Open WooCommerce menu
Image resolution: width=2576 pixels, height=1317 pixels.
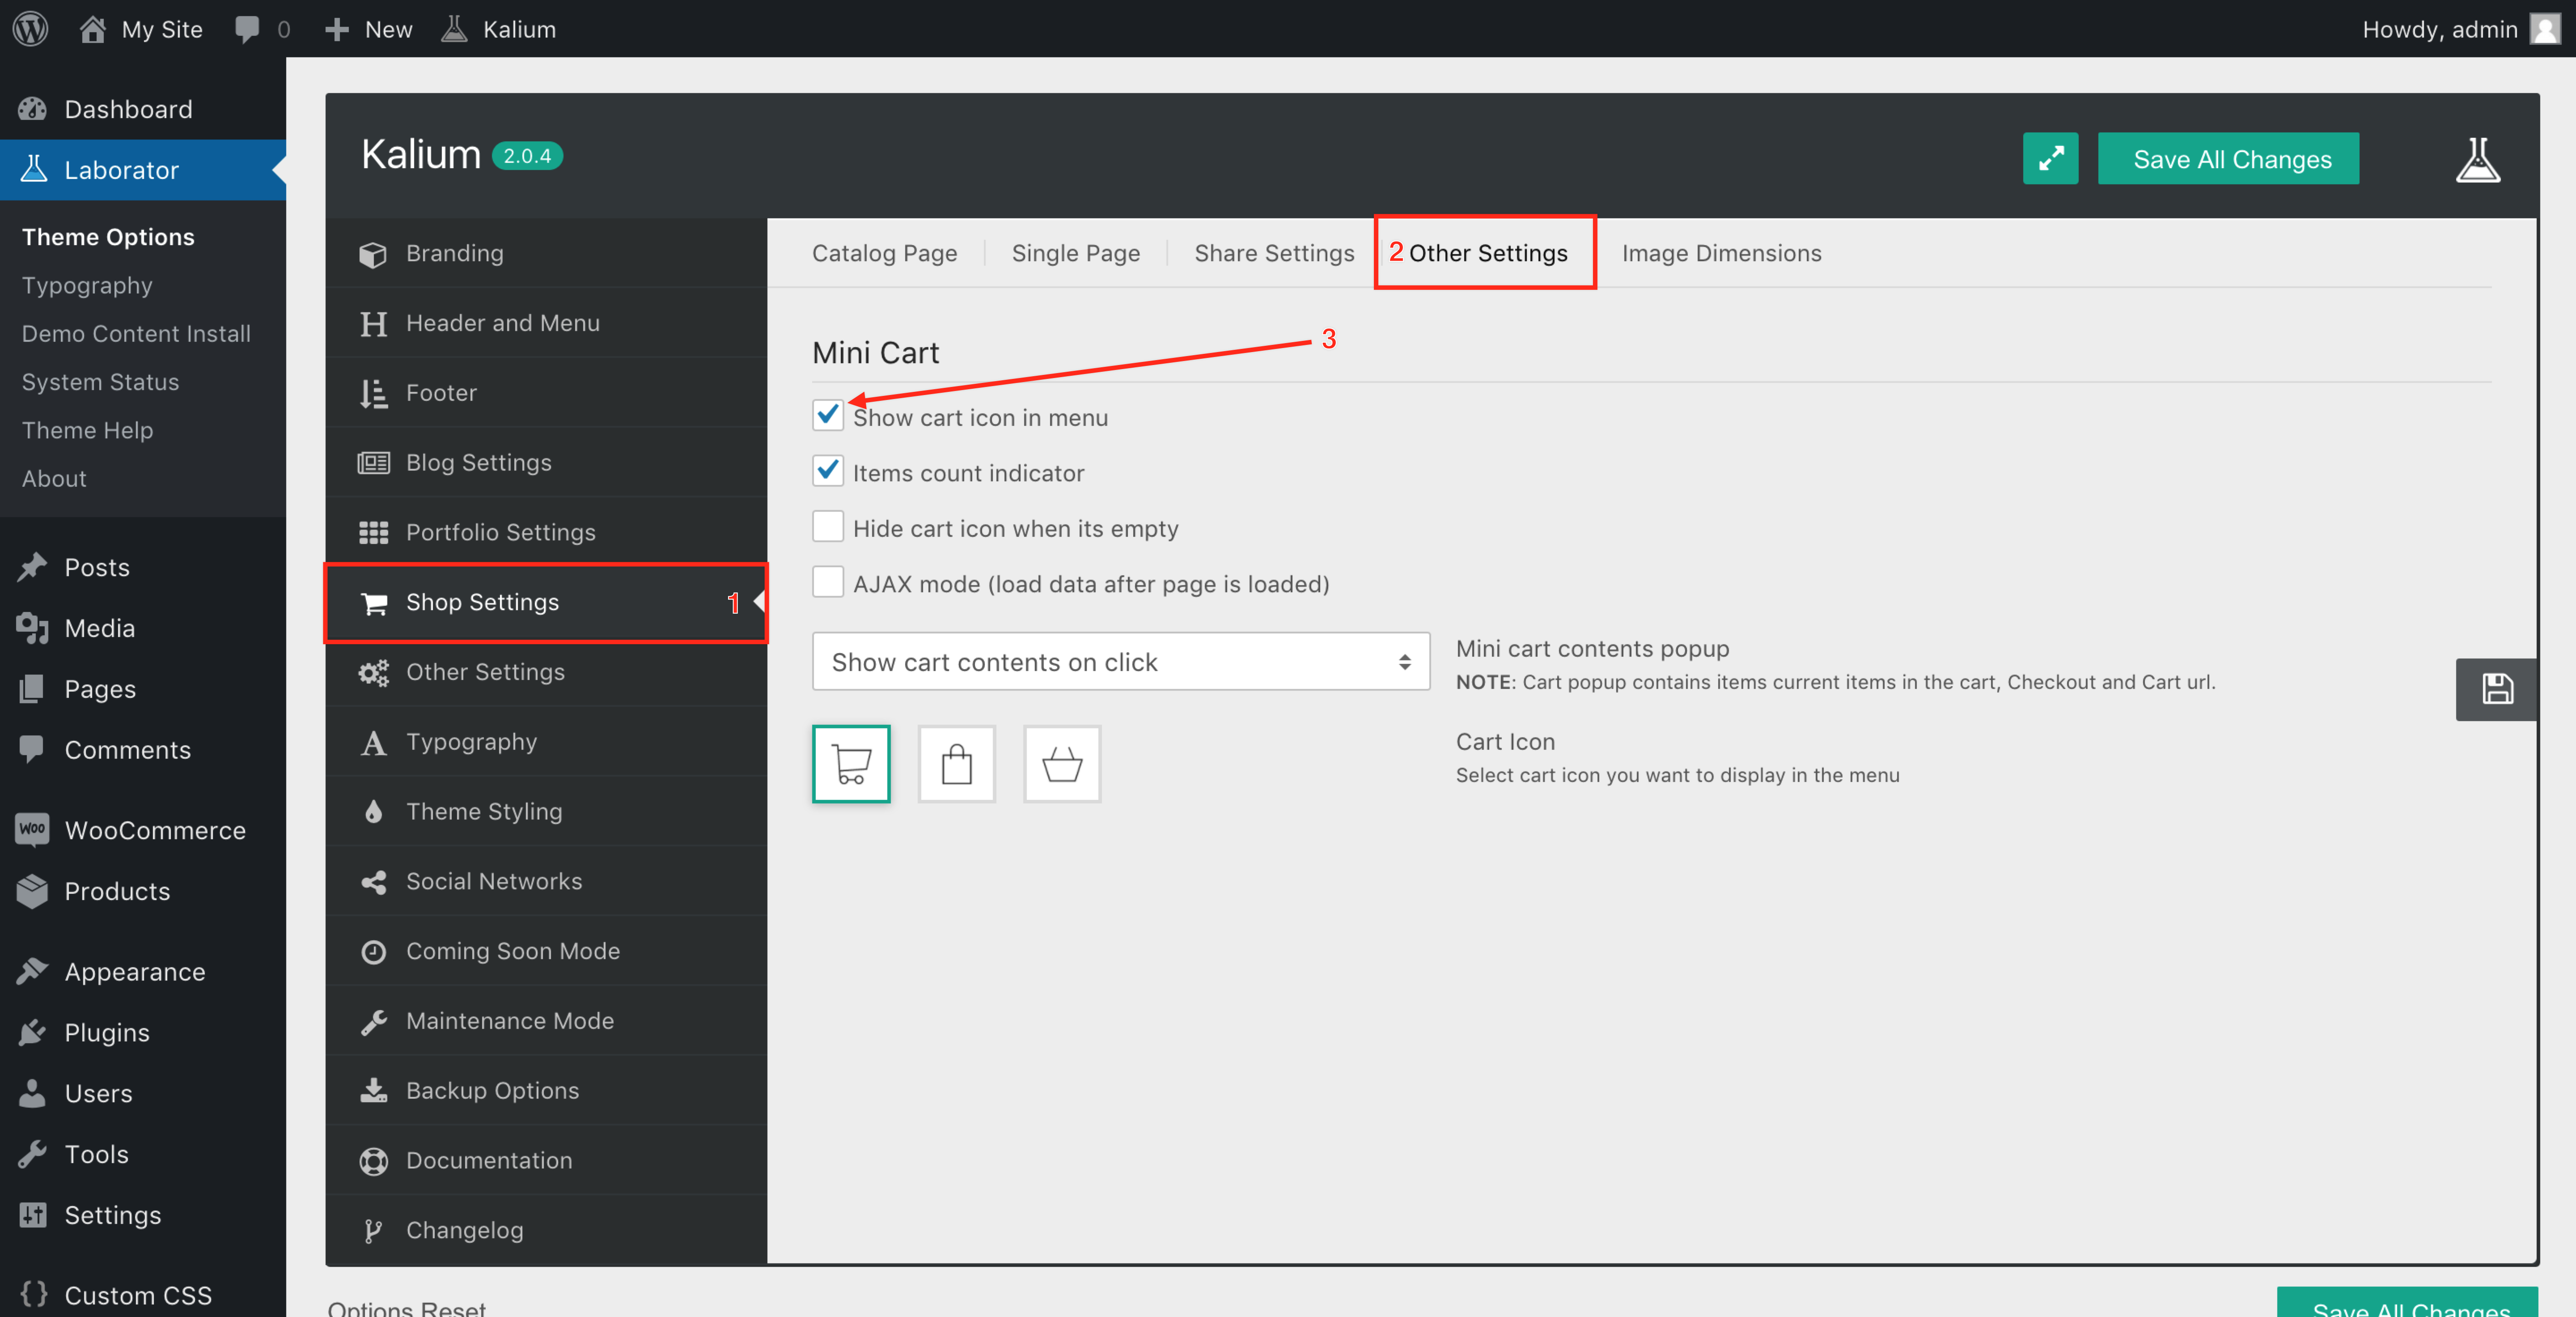click(143, 830)
